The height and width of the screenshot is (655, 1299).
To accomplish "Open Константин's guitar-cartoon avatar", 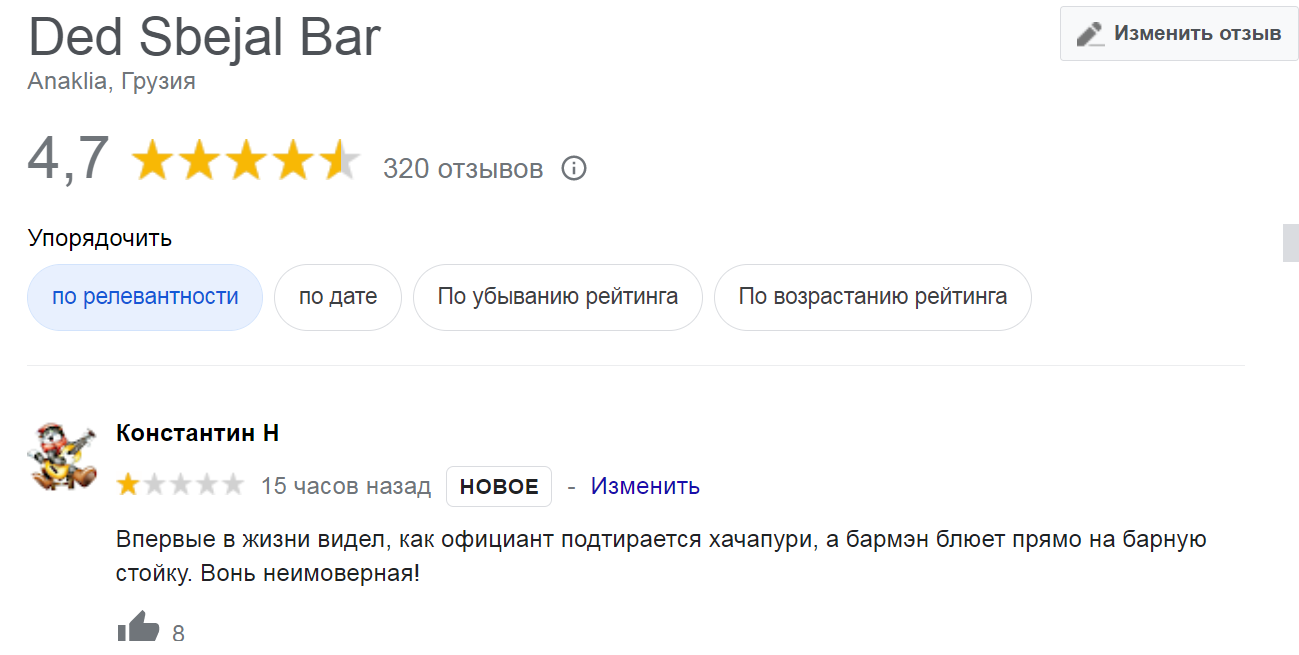I will pos(63,456).
